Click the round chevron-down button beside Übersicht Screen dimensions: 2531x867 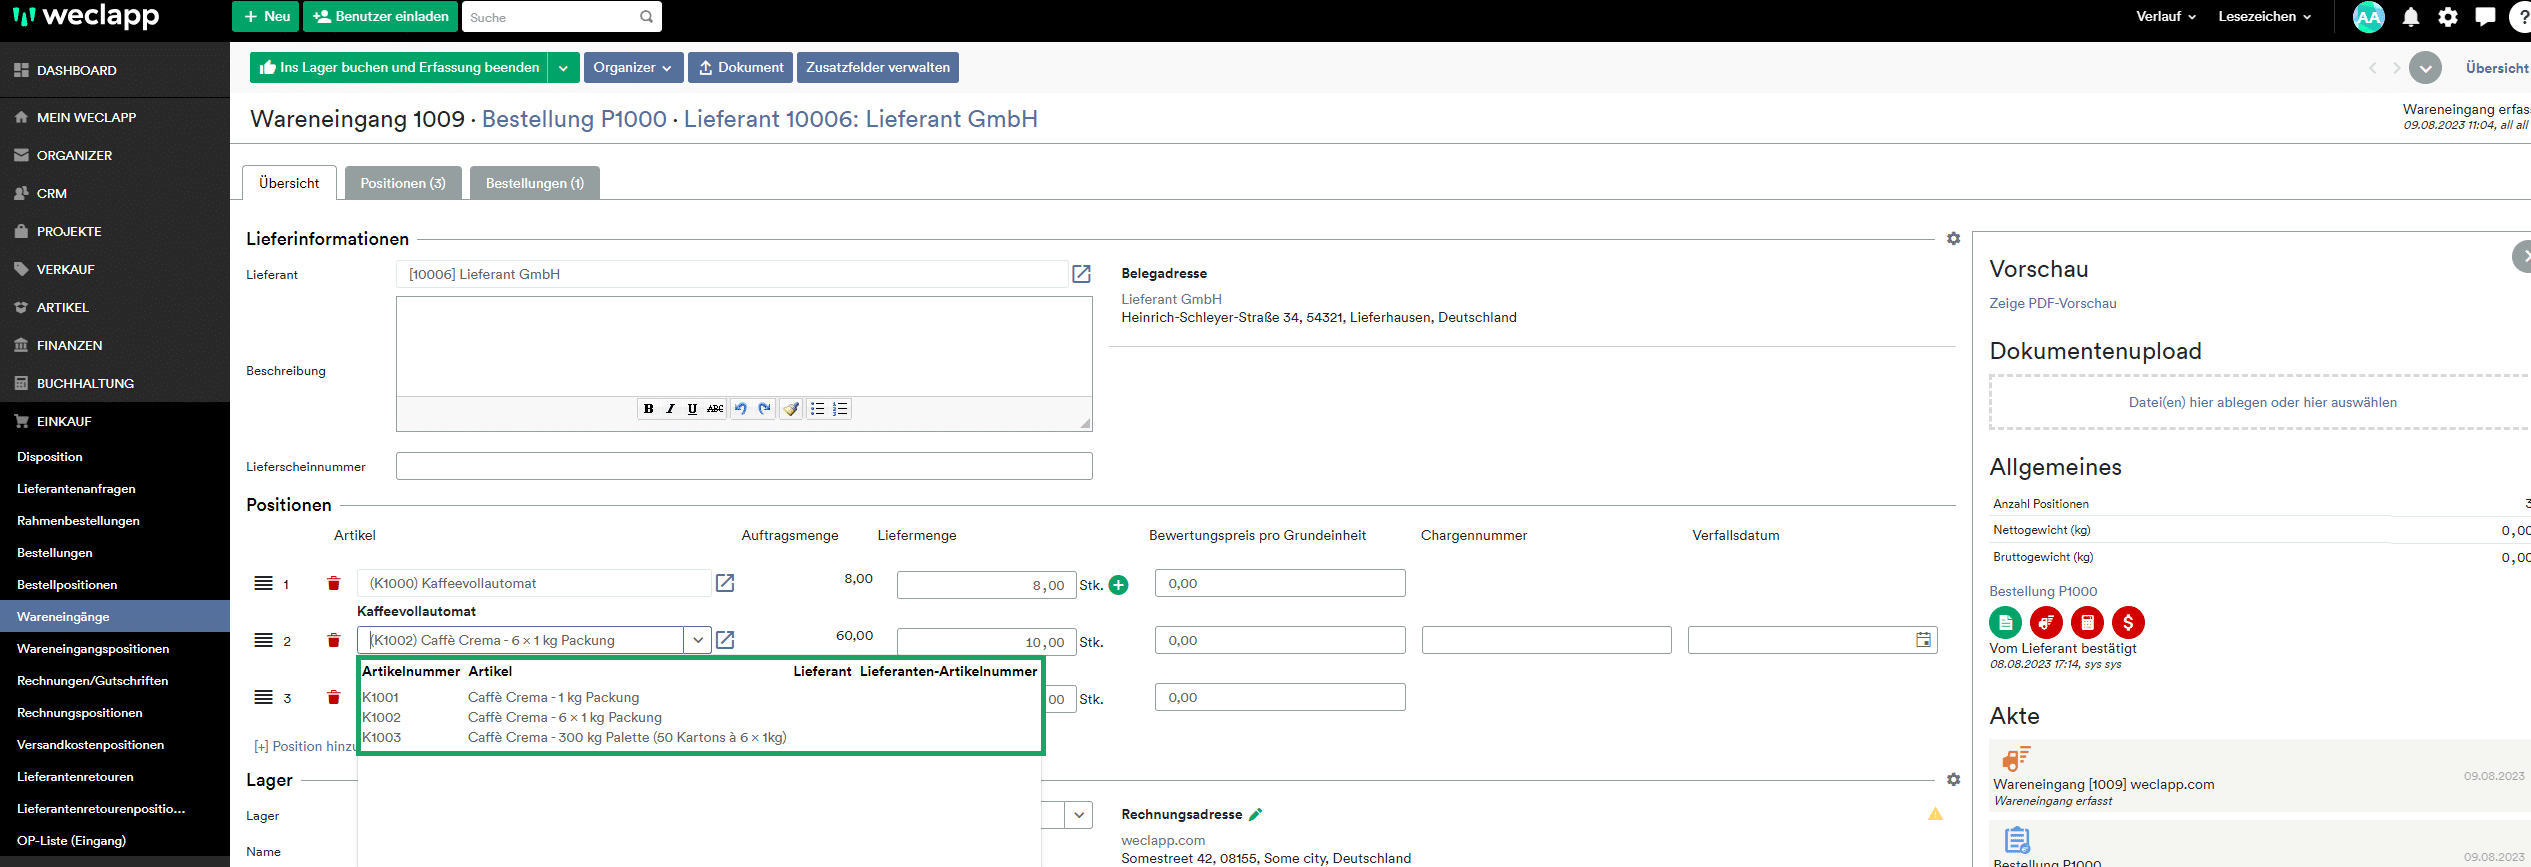[2425, 68]
